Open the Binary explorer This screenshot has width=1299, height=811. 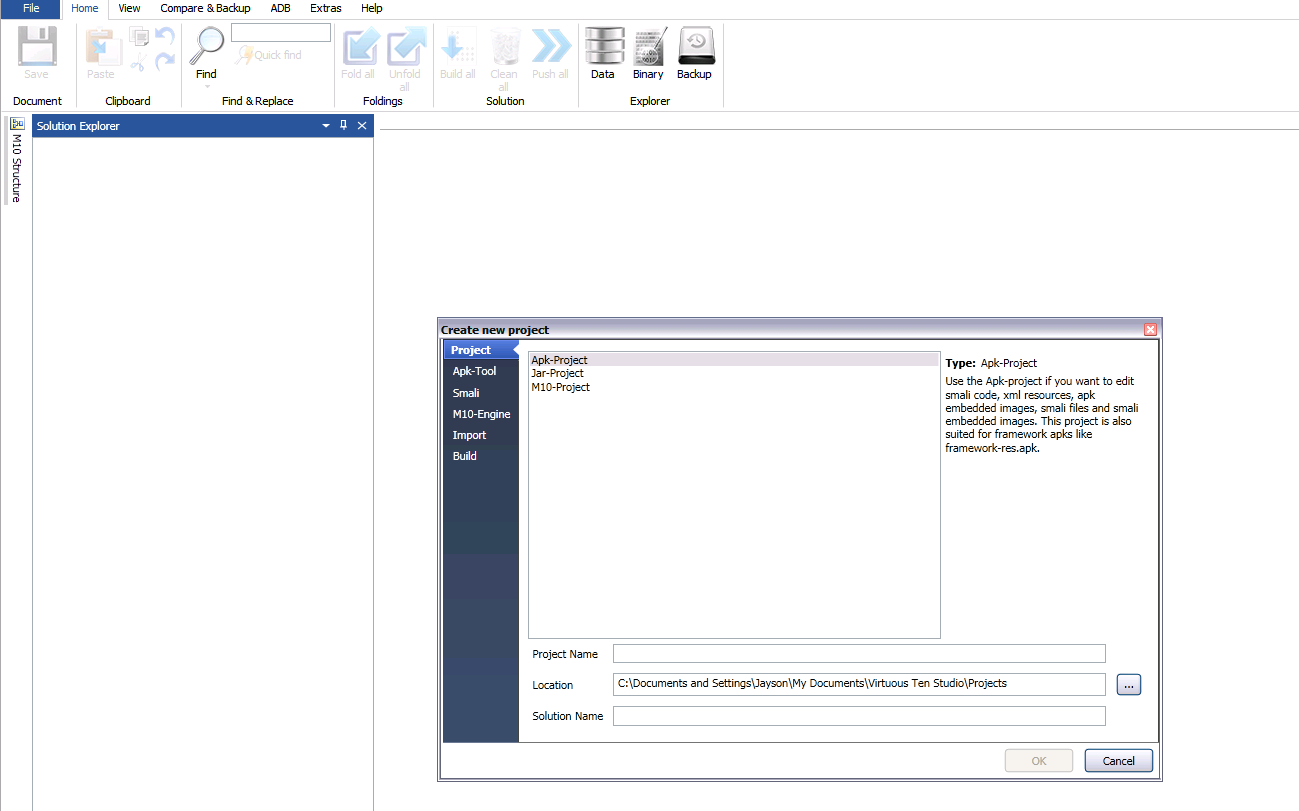(x=648, y=53)
